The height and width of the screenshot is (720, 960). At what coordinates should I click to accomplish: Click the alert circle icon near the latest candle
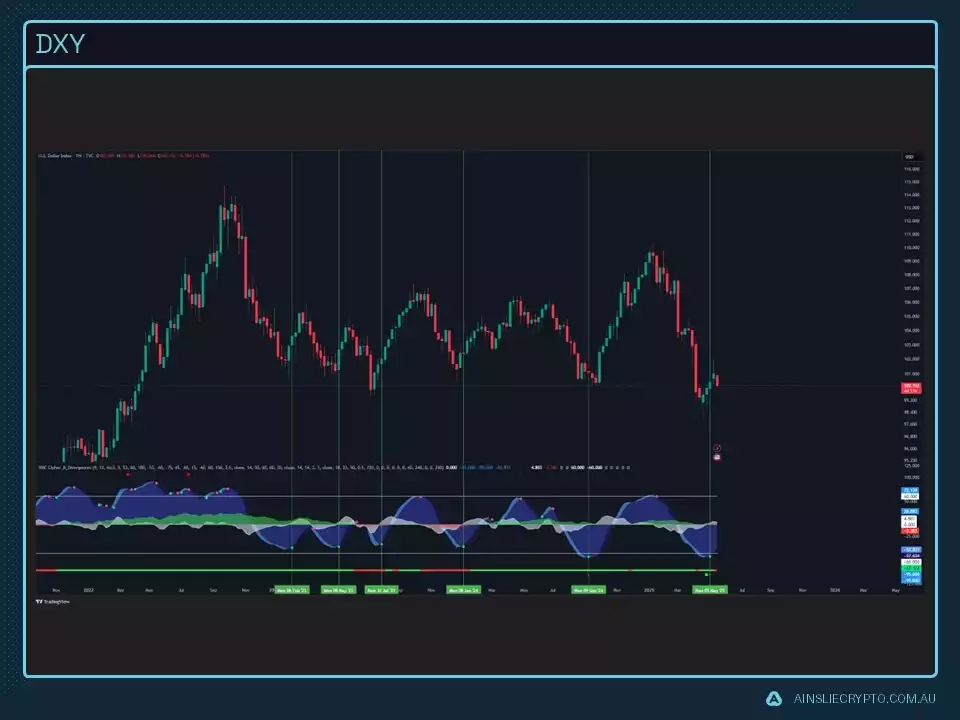(x=717, y=448)
